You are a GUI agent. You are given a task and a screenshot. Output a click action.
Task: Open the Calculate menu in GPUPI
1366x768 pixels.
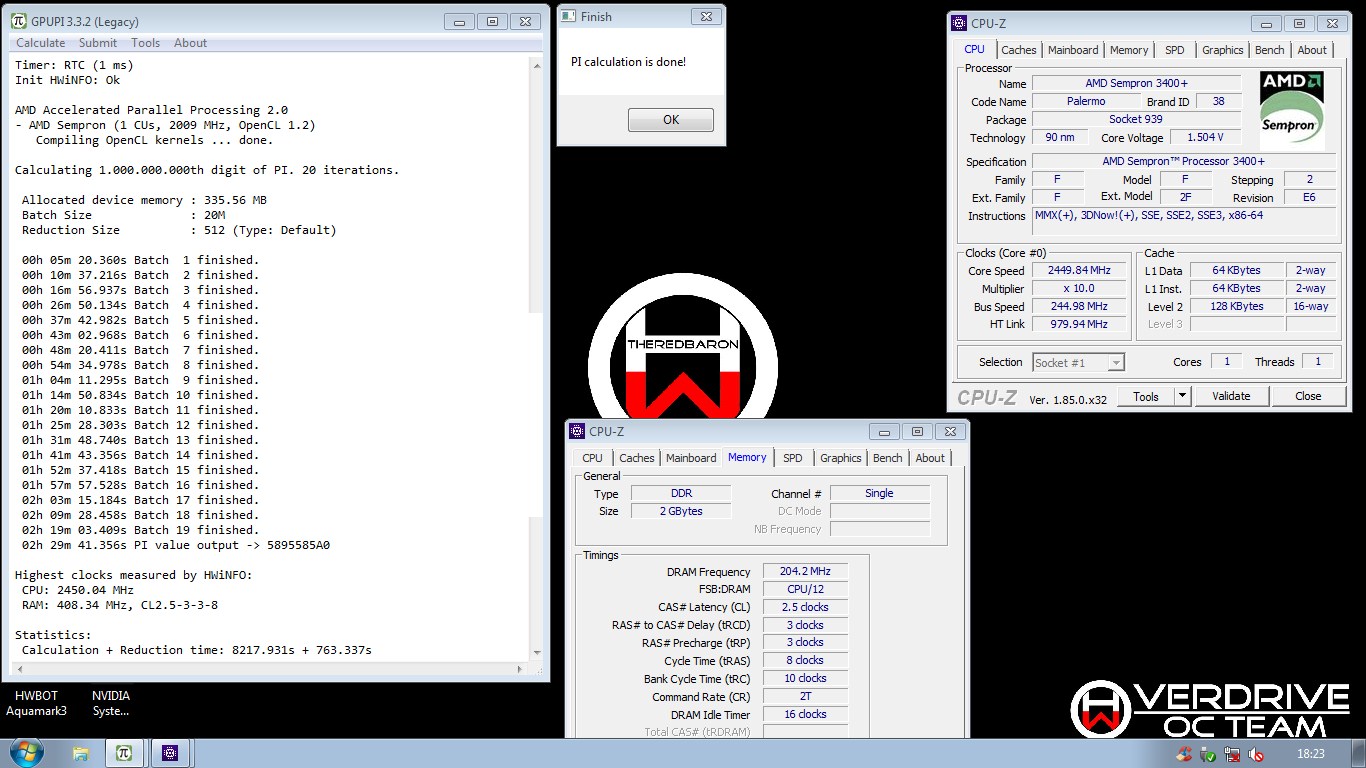click(x=41, y=43)
